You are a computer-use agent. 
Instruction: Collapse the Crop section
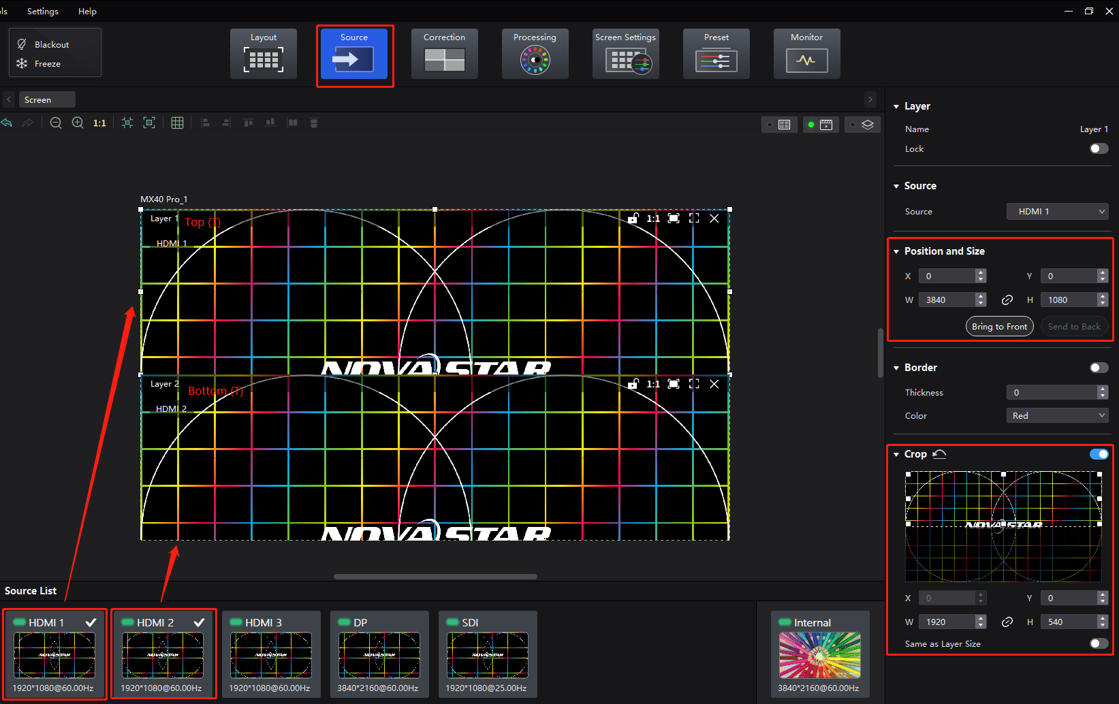pos(896,454)
